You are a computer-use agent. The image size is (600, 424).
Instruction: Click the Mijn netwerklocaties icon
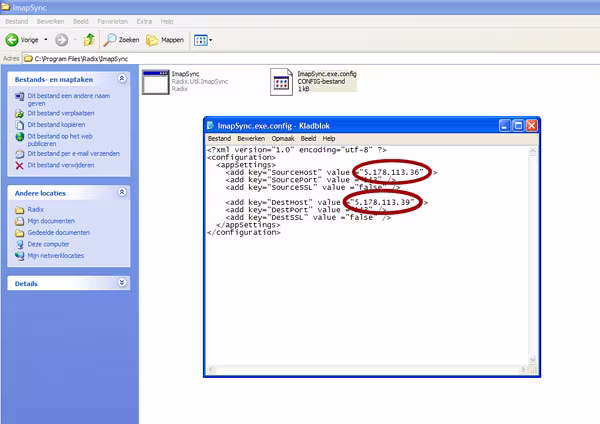click(20, 256)
